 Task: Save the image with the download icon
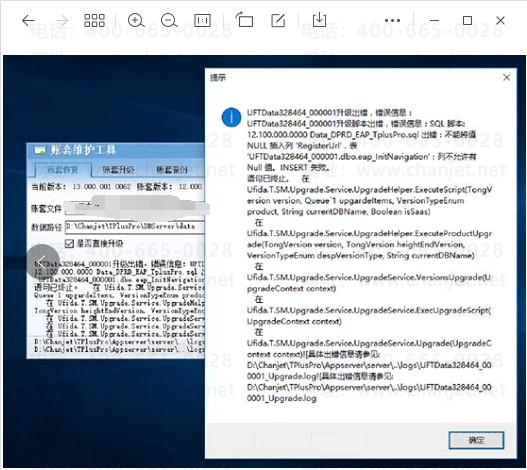(319, 20)
